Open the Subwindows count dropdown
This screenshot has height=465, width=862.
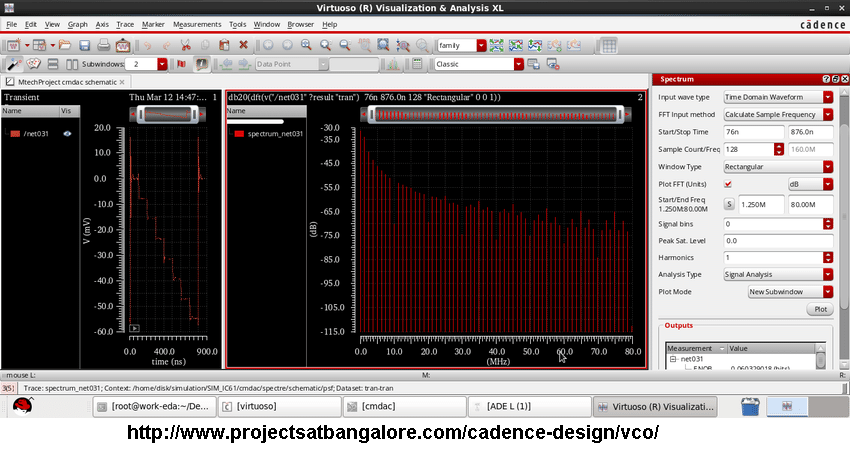click(162, 64)
